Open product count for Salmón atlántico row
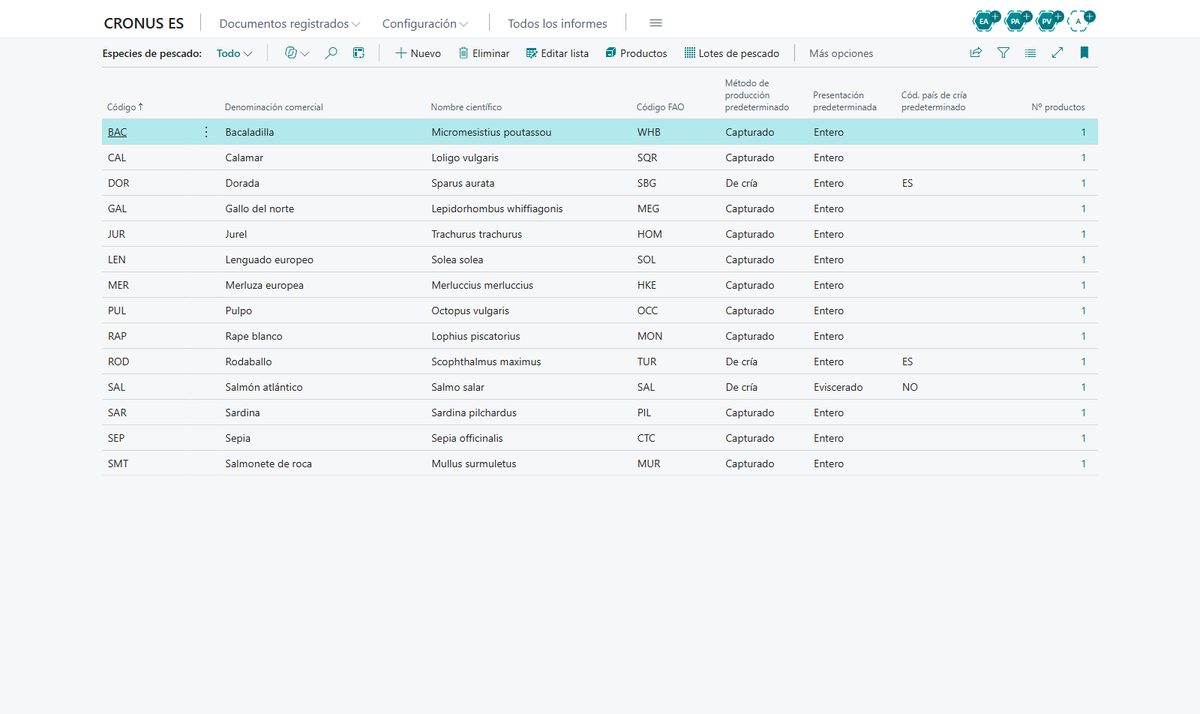The width and height of the screenshot is (1200, 714). tap(1083, 387)
